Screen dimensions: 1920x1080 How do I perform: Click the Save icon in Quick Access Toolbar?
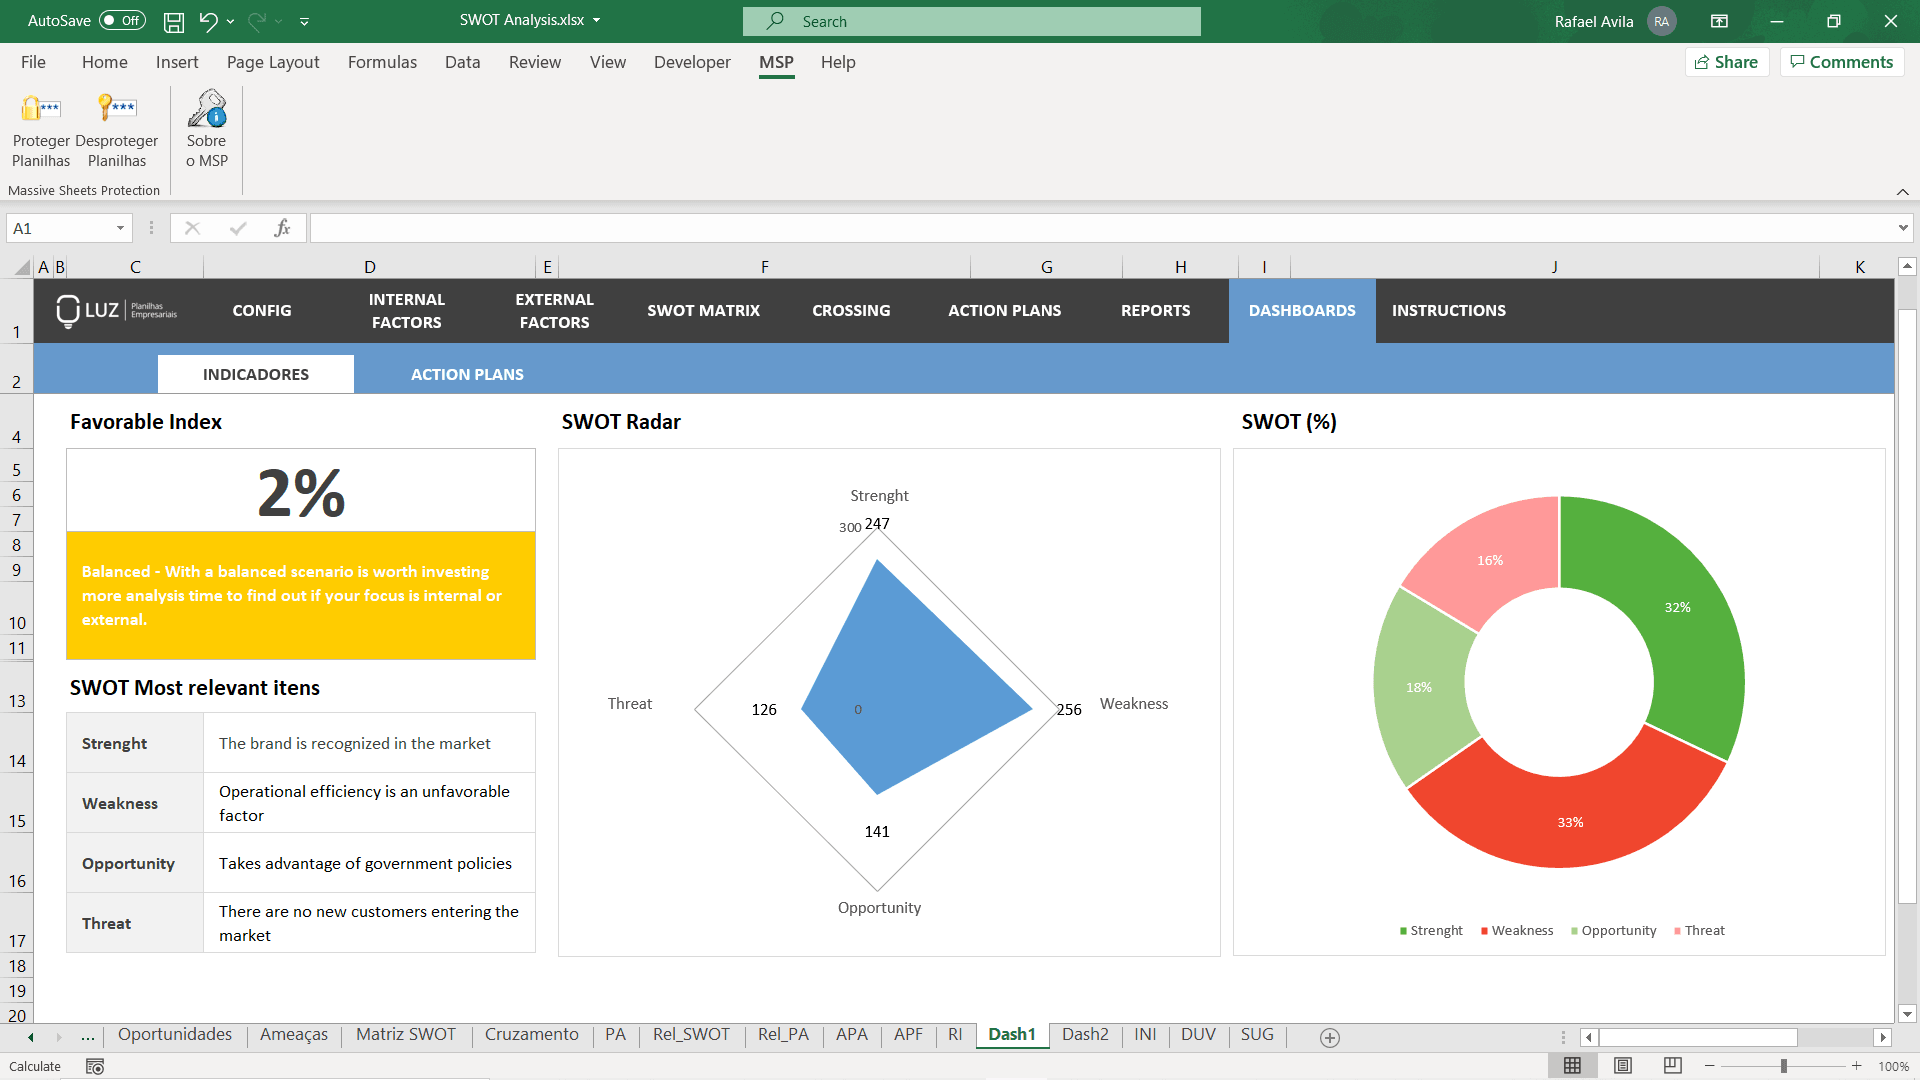tap(173, 21)
